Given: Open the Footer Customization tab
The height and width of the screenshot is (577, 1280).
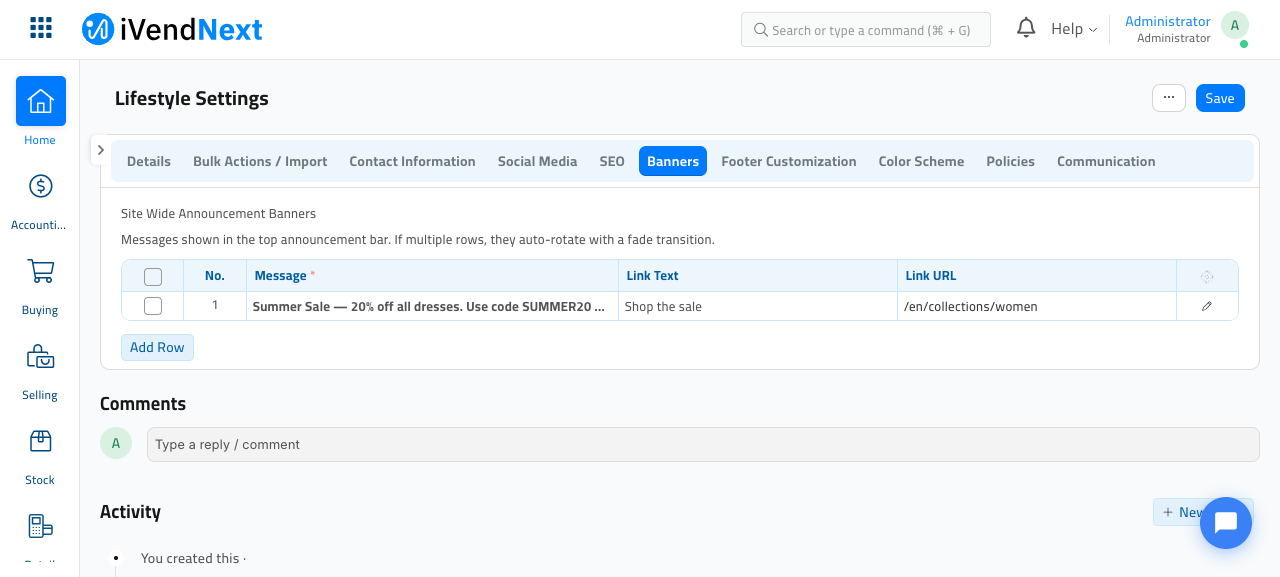Looking at the screenshot, I should tap(789, 161).
